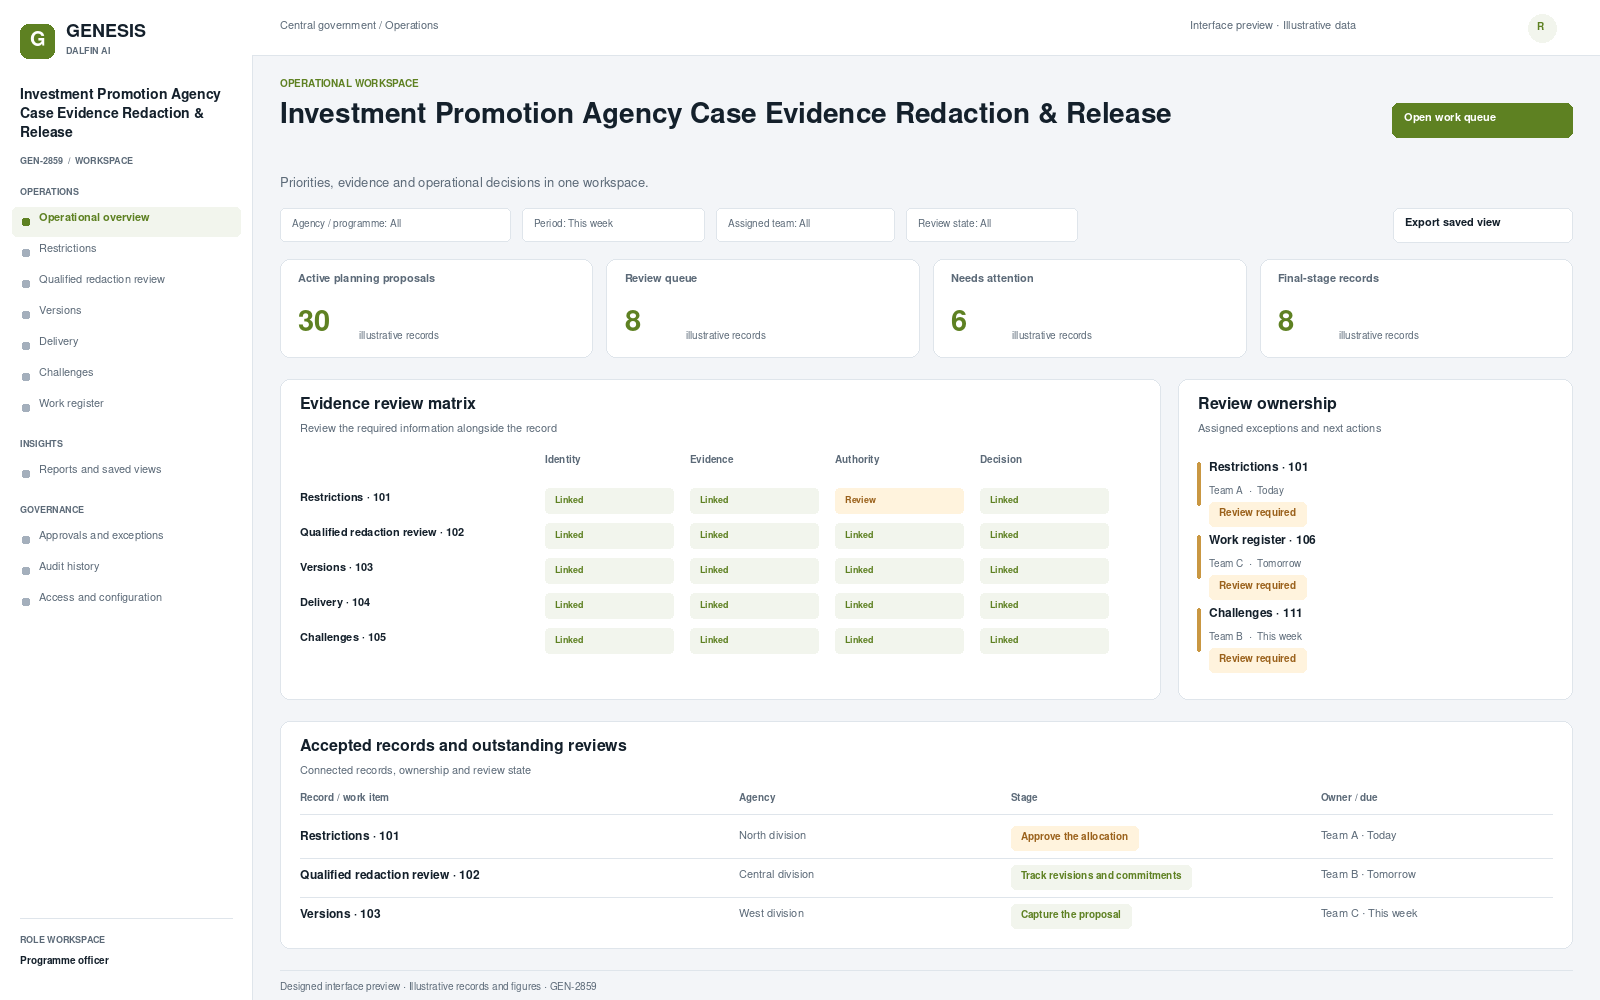Click the green Genesis G logo
Viewport: 1600px width, 1000px height.
(37, 41)
